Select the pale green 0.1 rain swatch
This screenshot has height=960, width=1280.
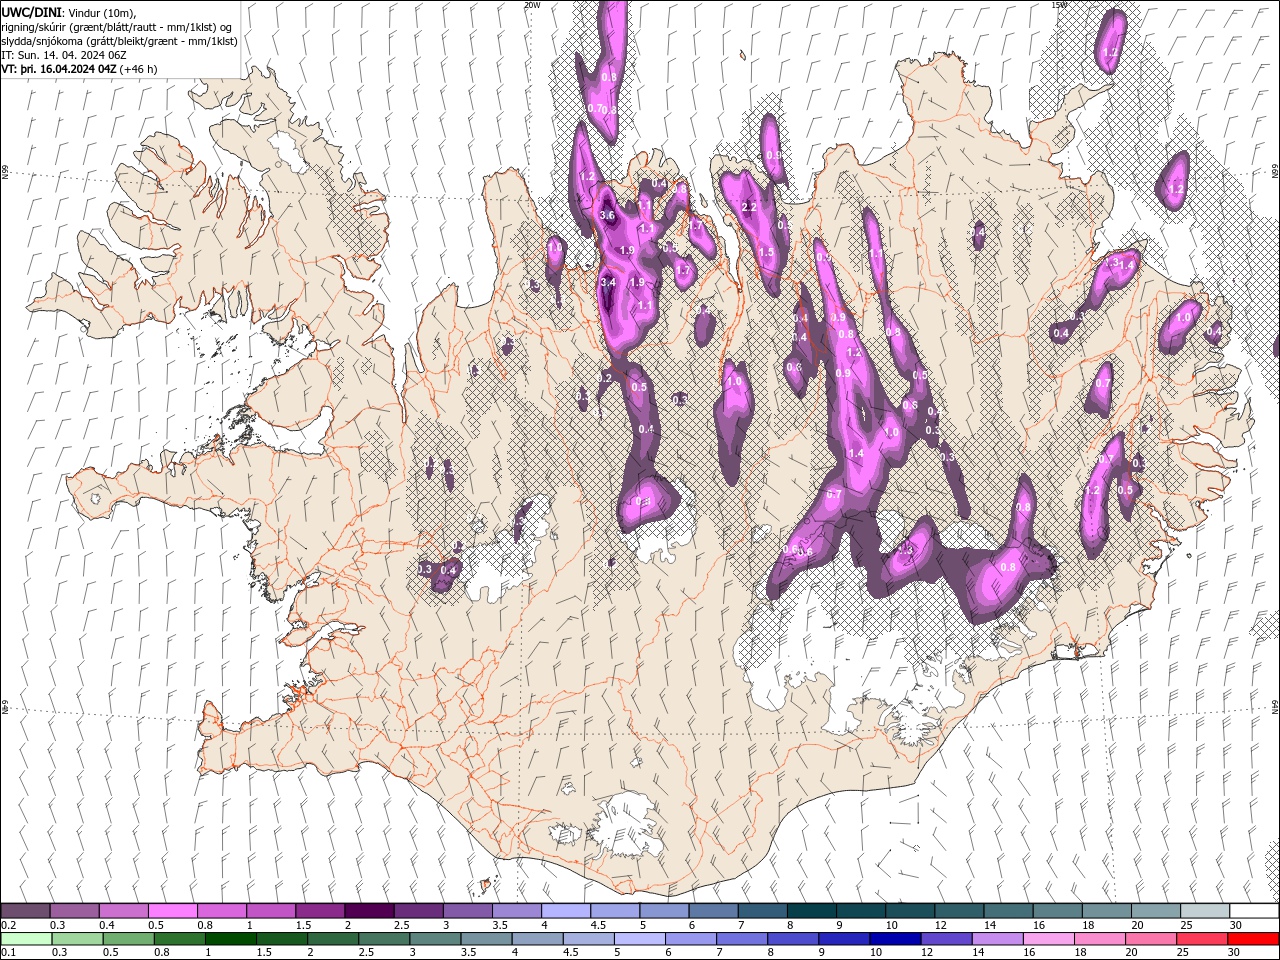point(25,939)
